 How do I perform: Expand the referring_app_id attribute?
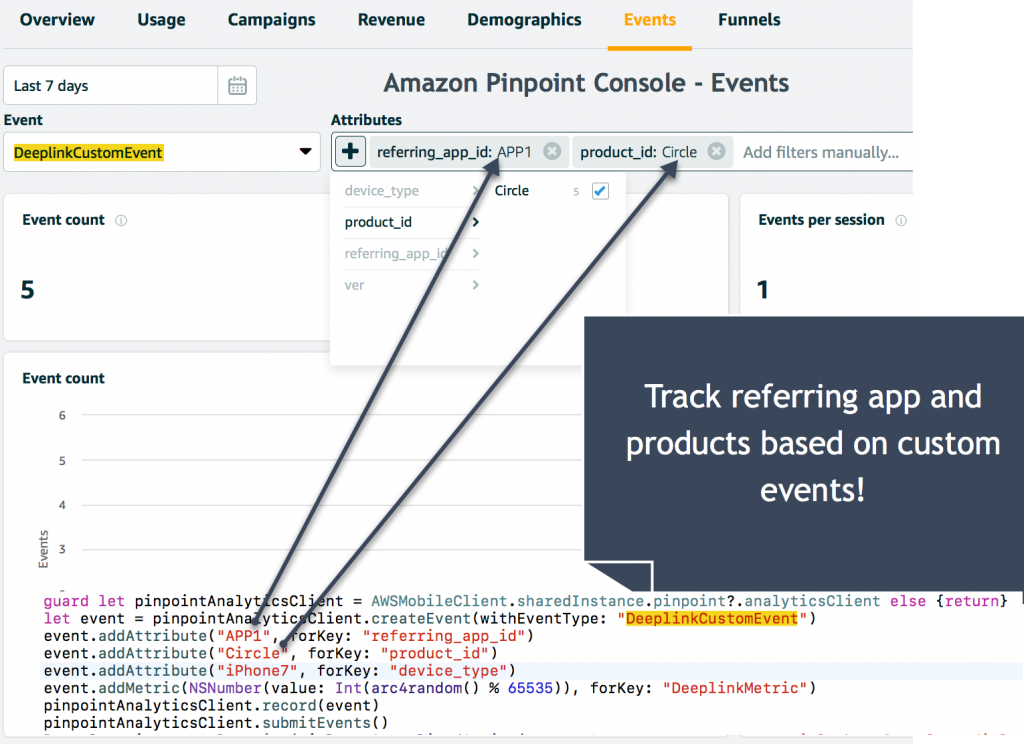tap(411, 253)
